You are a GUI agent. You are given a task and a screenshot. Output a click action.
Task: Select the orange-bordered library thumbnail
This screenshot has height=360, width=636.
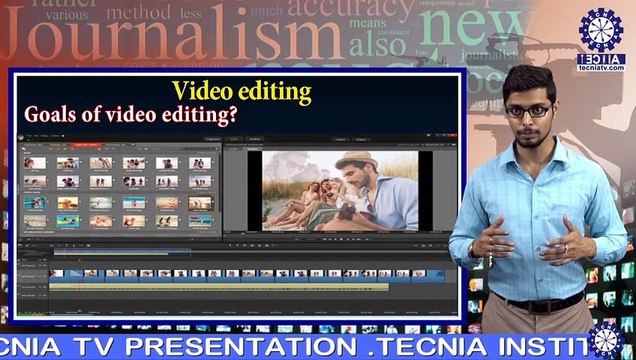pyautogui.click(x=201, y=204)
